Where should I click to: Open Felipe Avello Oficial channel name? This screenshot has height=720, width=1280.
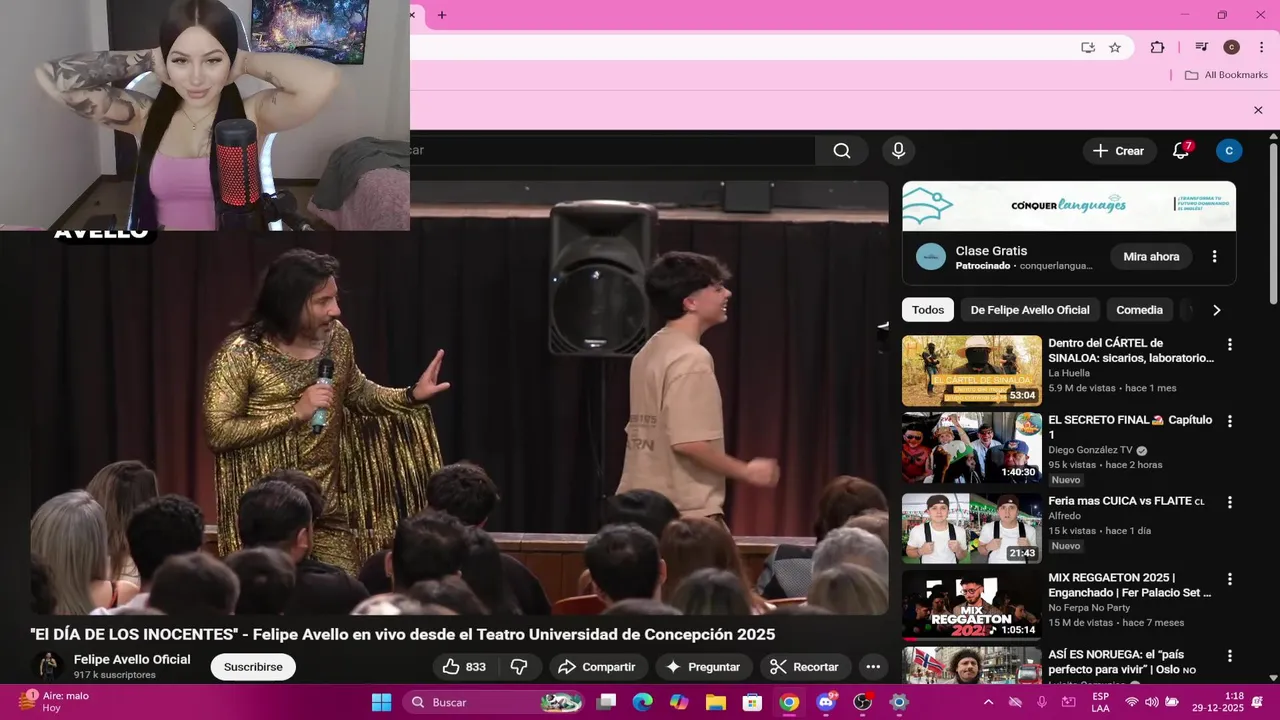132,660
